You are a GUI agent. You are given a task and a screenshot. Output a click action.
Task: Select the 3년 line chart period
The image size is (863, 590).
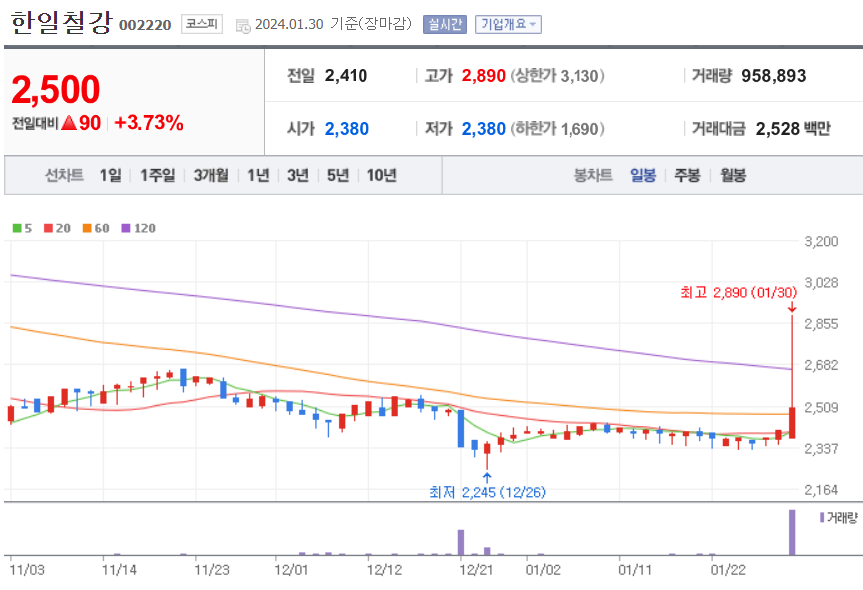coord(298,175)
